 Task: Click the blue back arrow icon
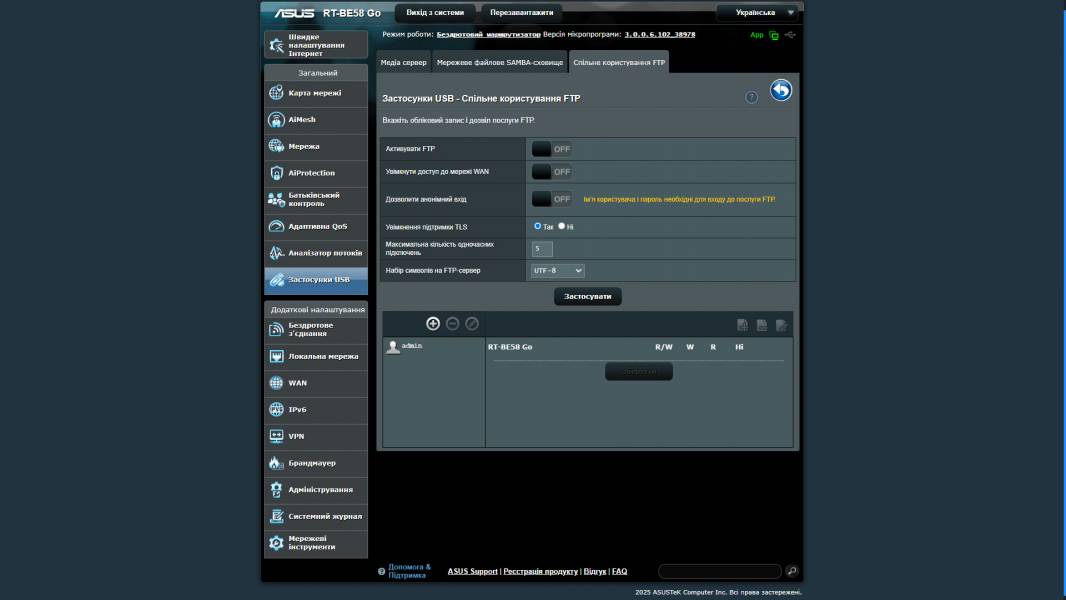tap(781, 91)
